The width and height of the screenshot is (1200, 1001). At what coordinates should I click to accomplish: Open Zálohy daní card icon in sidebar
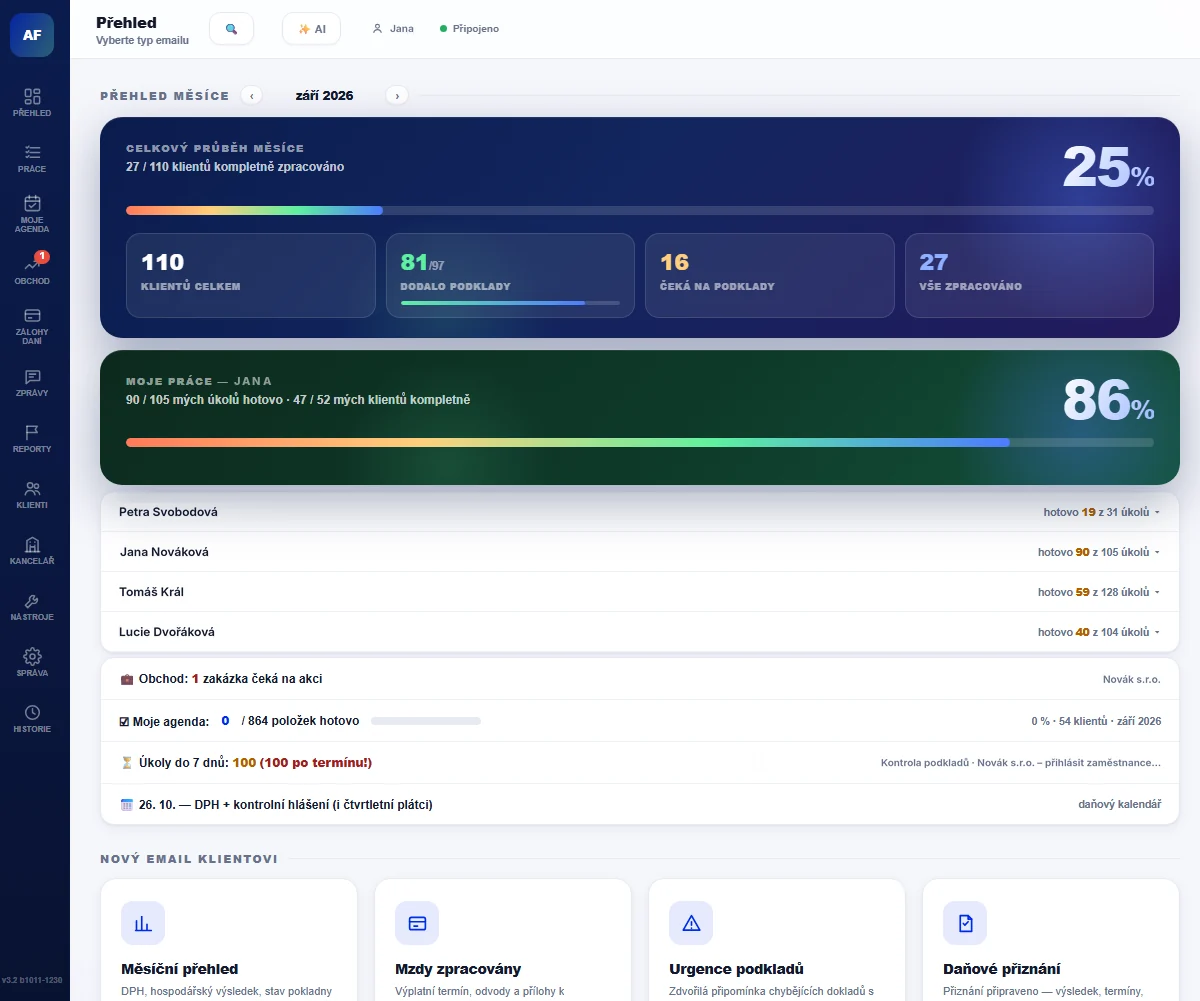click(32, 314)
